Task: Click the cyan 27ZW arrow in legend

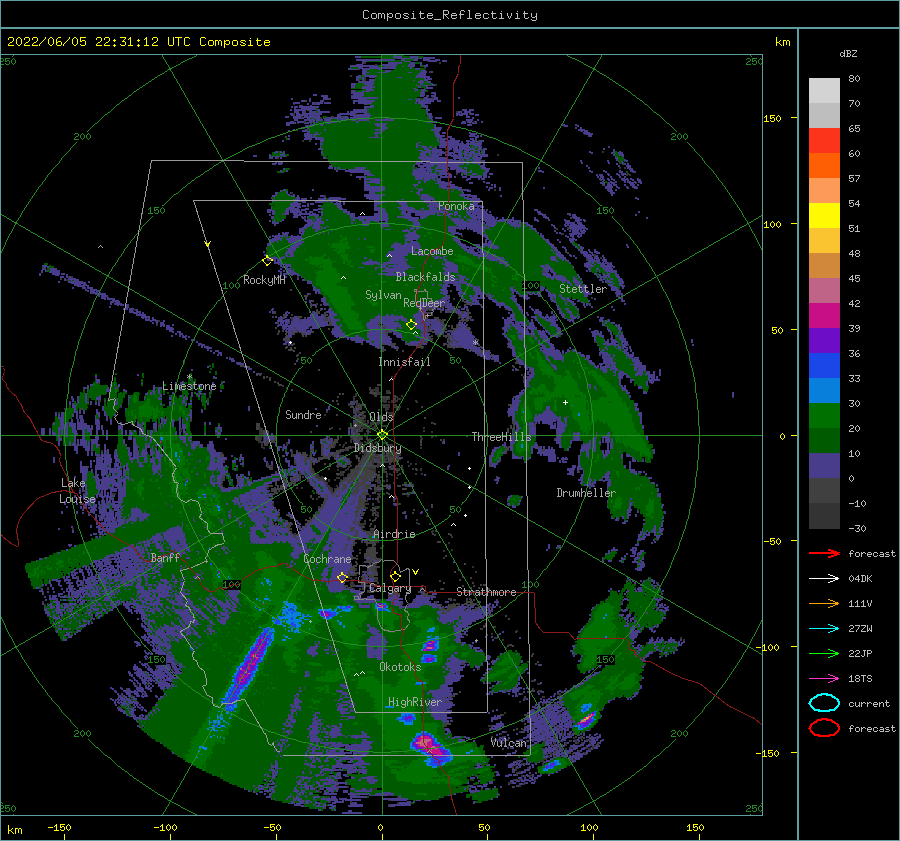Action: pyautogui.click(x=824, y=629)
